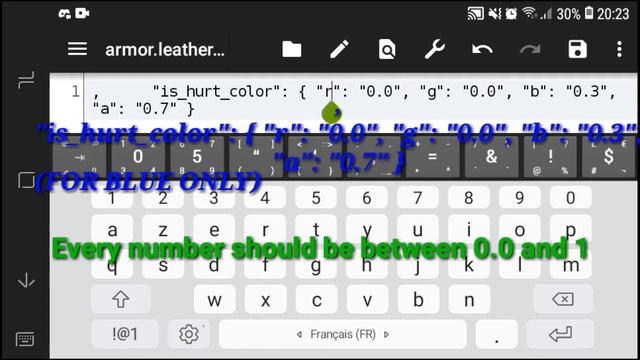Tap the letter c key
Viewport: 640px width, 360px height.
tap(316, 300)
